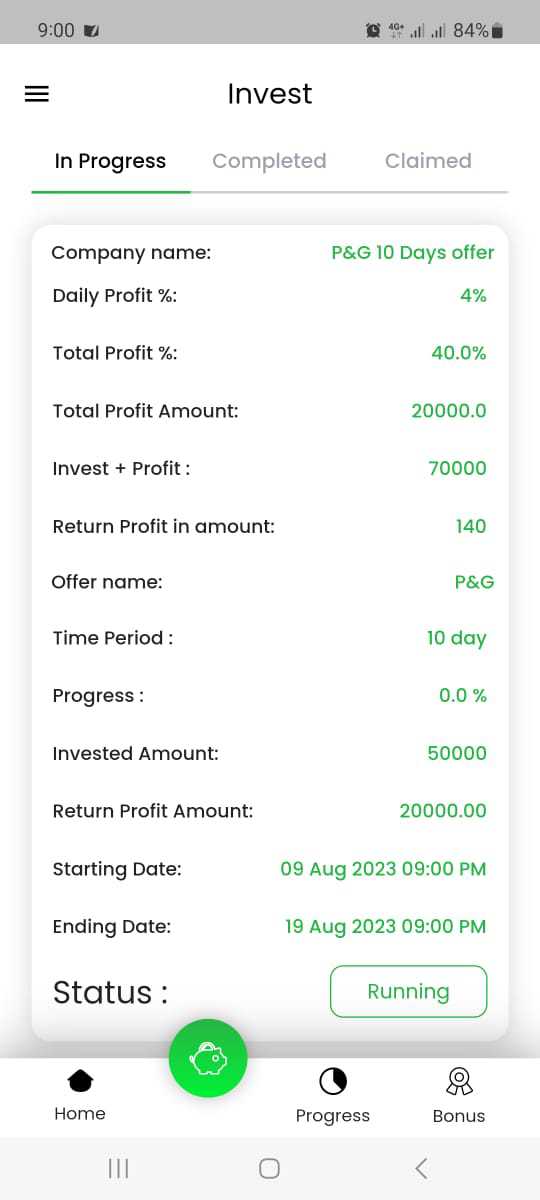540x1200 pixels.
Task: Open the Android recent apps icon
Action: click(x=118, y=1168)
